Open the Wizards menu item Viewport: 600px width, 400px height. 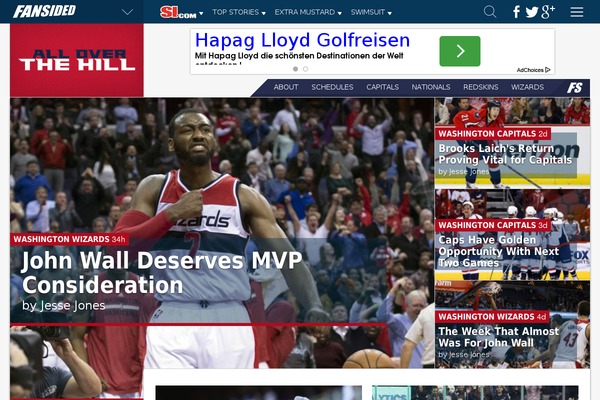click(x=527, y=87)
